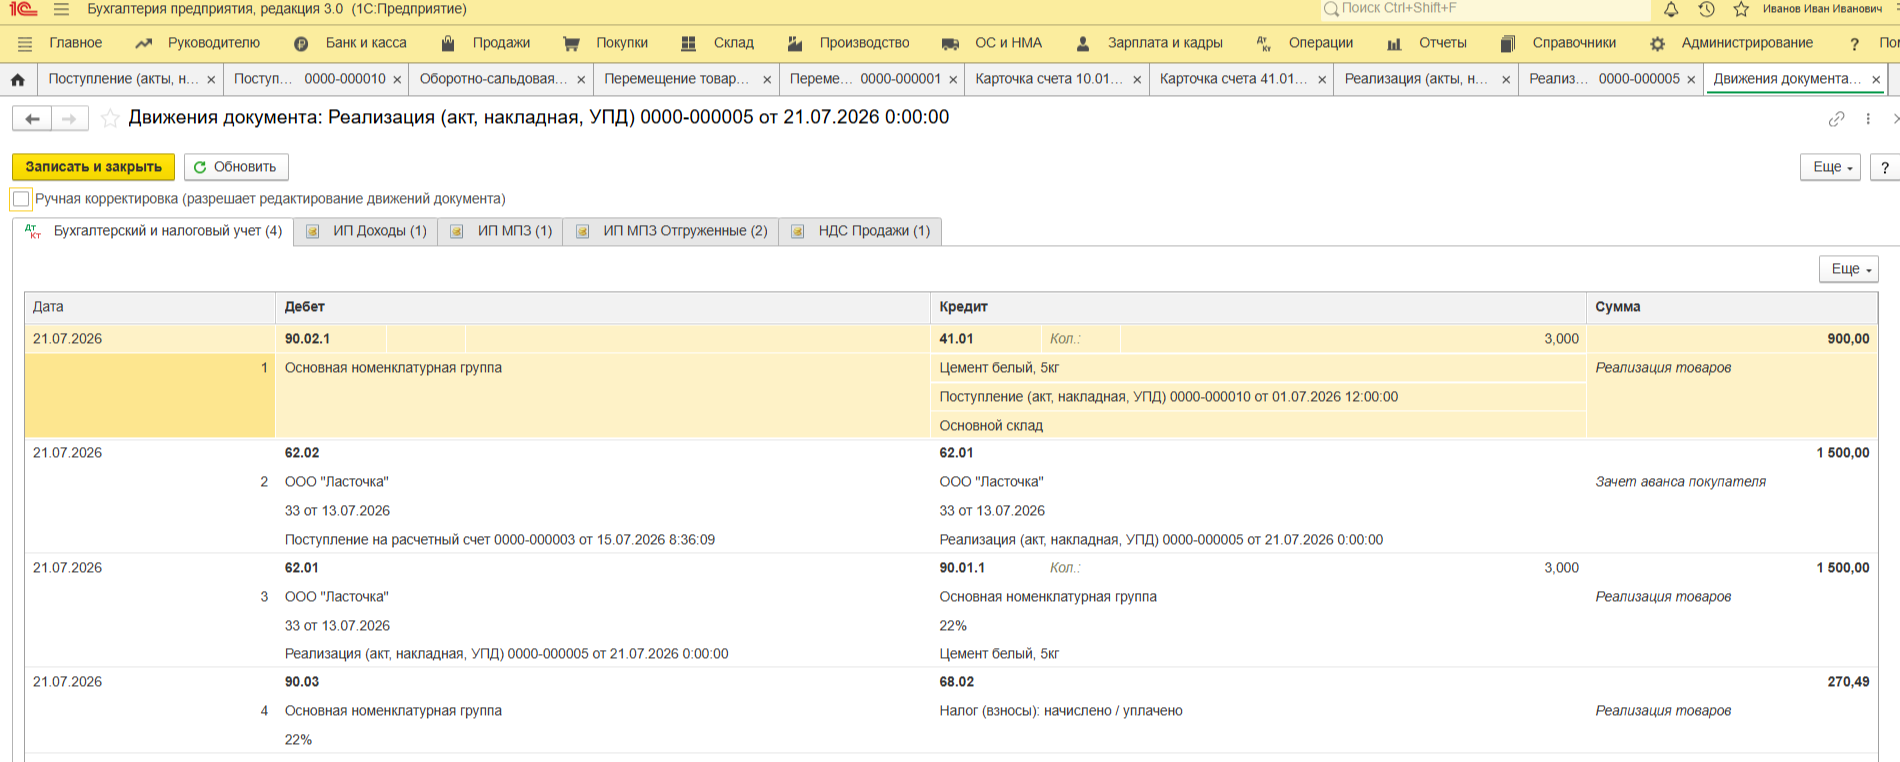Image resolution: width=1900 pixels, height=762 pixels.
Task: Open the 1C main hamburger menu
Action: click(x=61, y=9)
